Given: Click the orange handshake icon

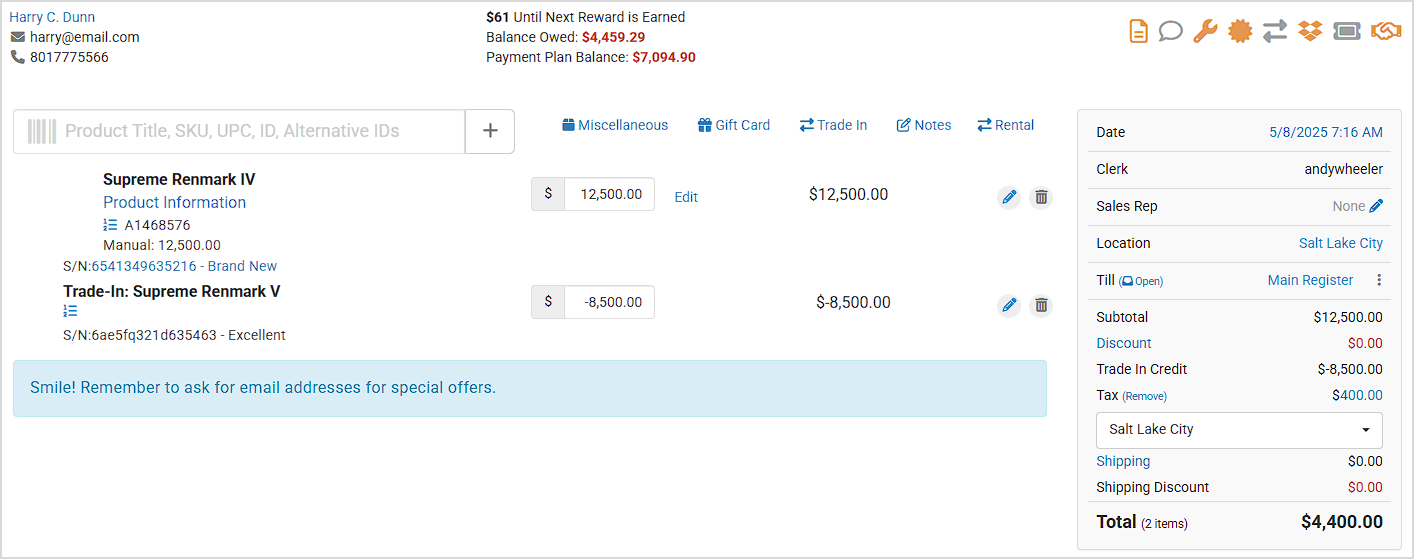Looking at the screenshot, I should pyautogui.click(x=1386, y=31).
